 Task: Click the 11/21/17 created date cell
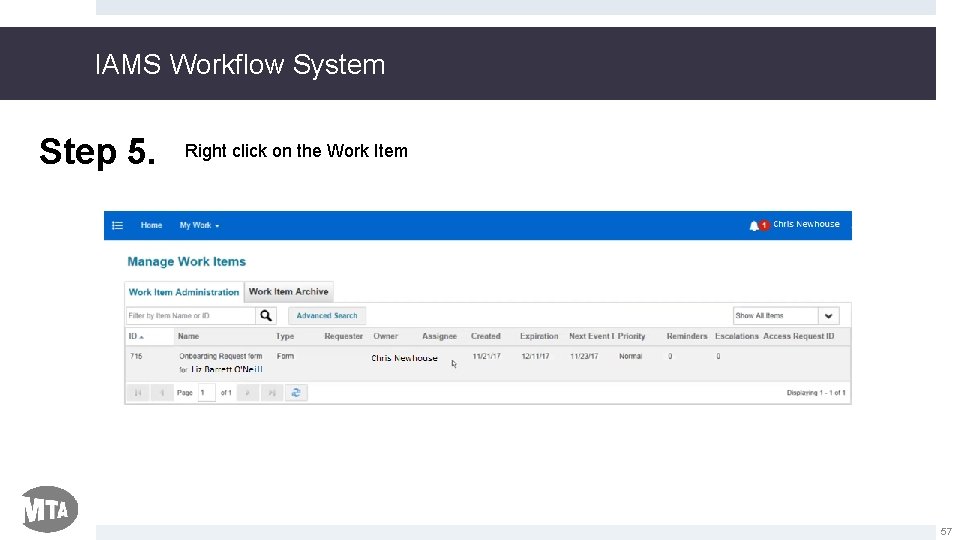click(x=487, y=356)
